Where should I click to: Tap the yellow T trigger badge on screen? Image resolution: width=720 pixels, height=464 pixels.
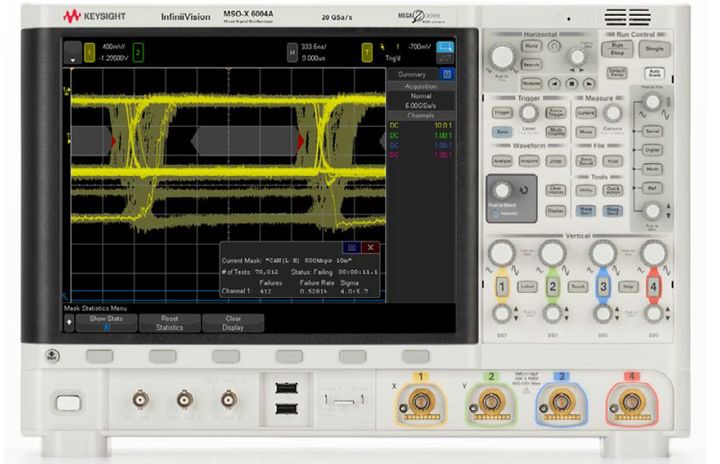pyautogui.click(x=367, y=52)
